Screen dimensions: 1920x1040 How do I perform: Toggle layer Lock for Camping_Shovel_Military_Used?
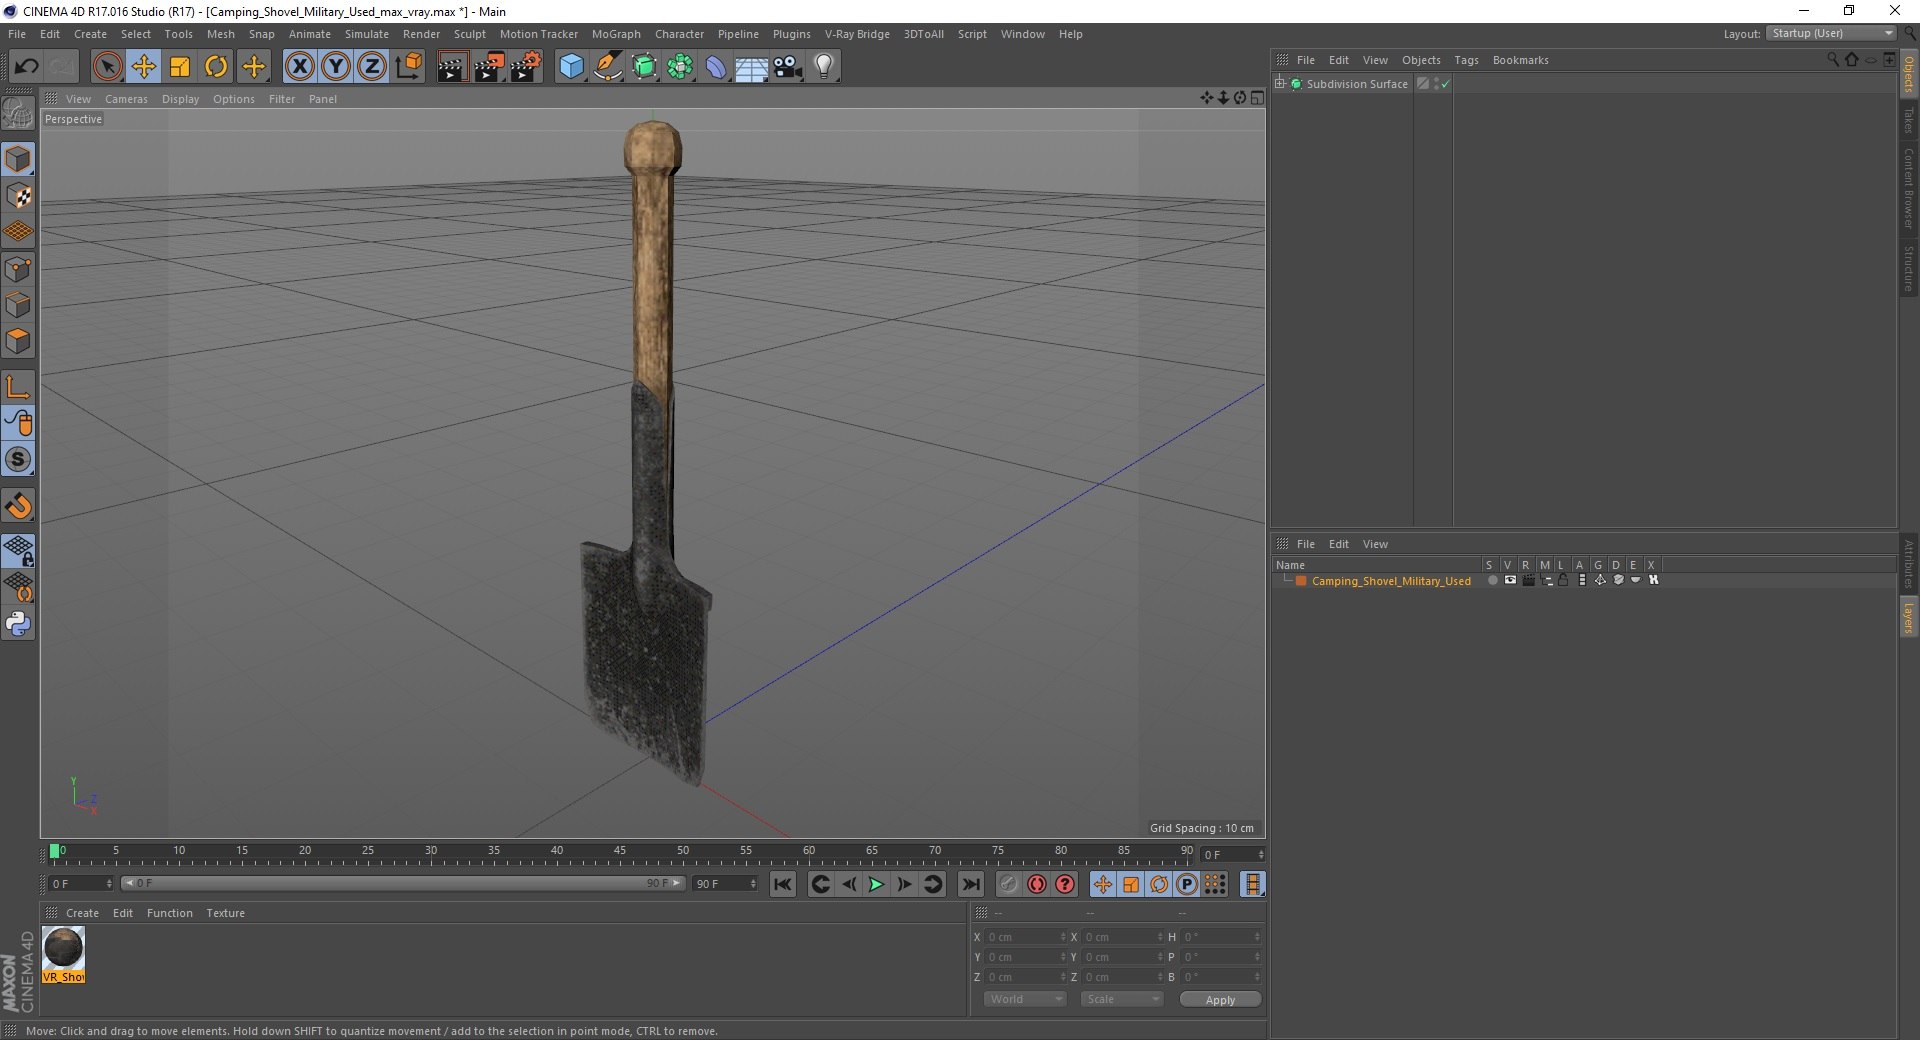point(1563,580)
